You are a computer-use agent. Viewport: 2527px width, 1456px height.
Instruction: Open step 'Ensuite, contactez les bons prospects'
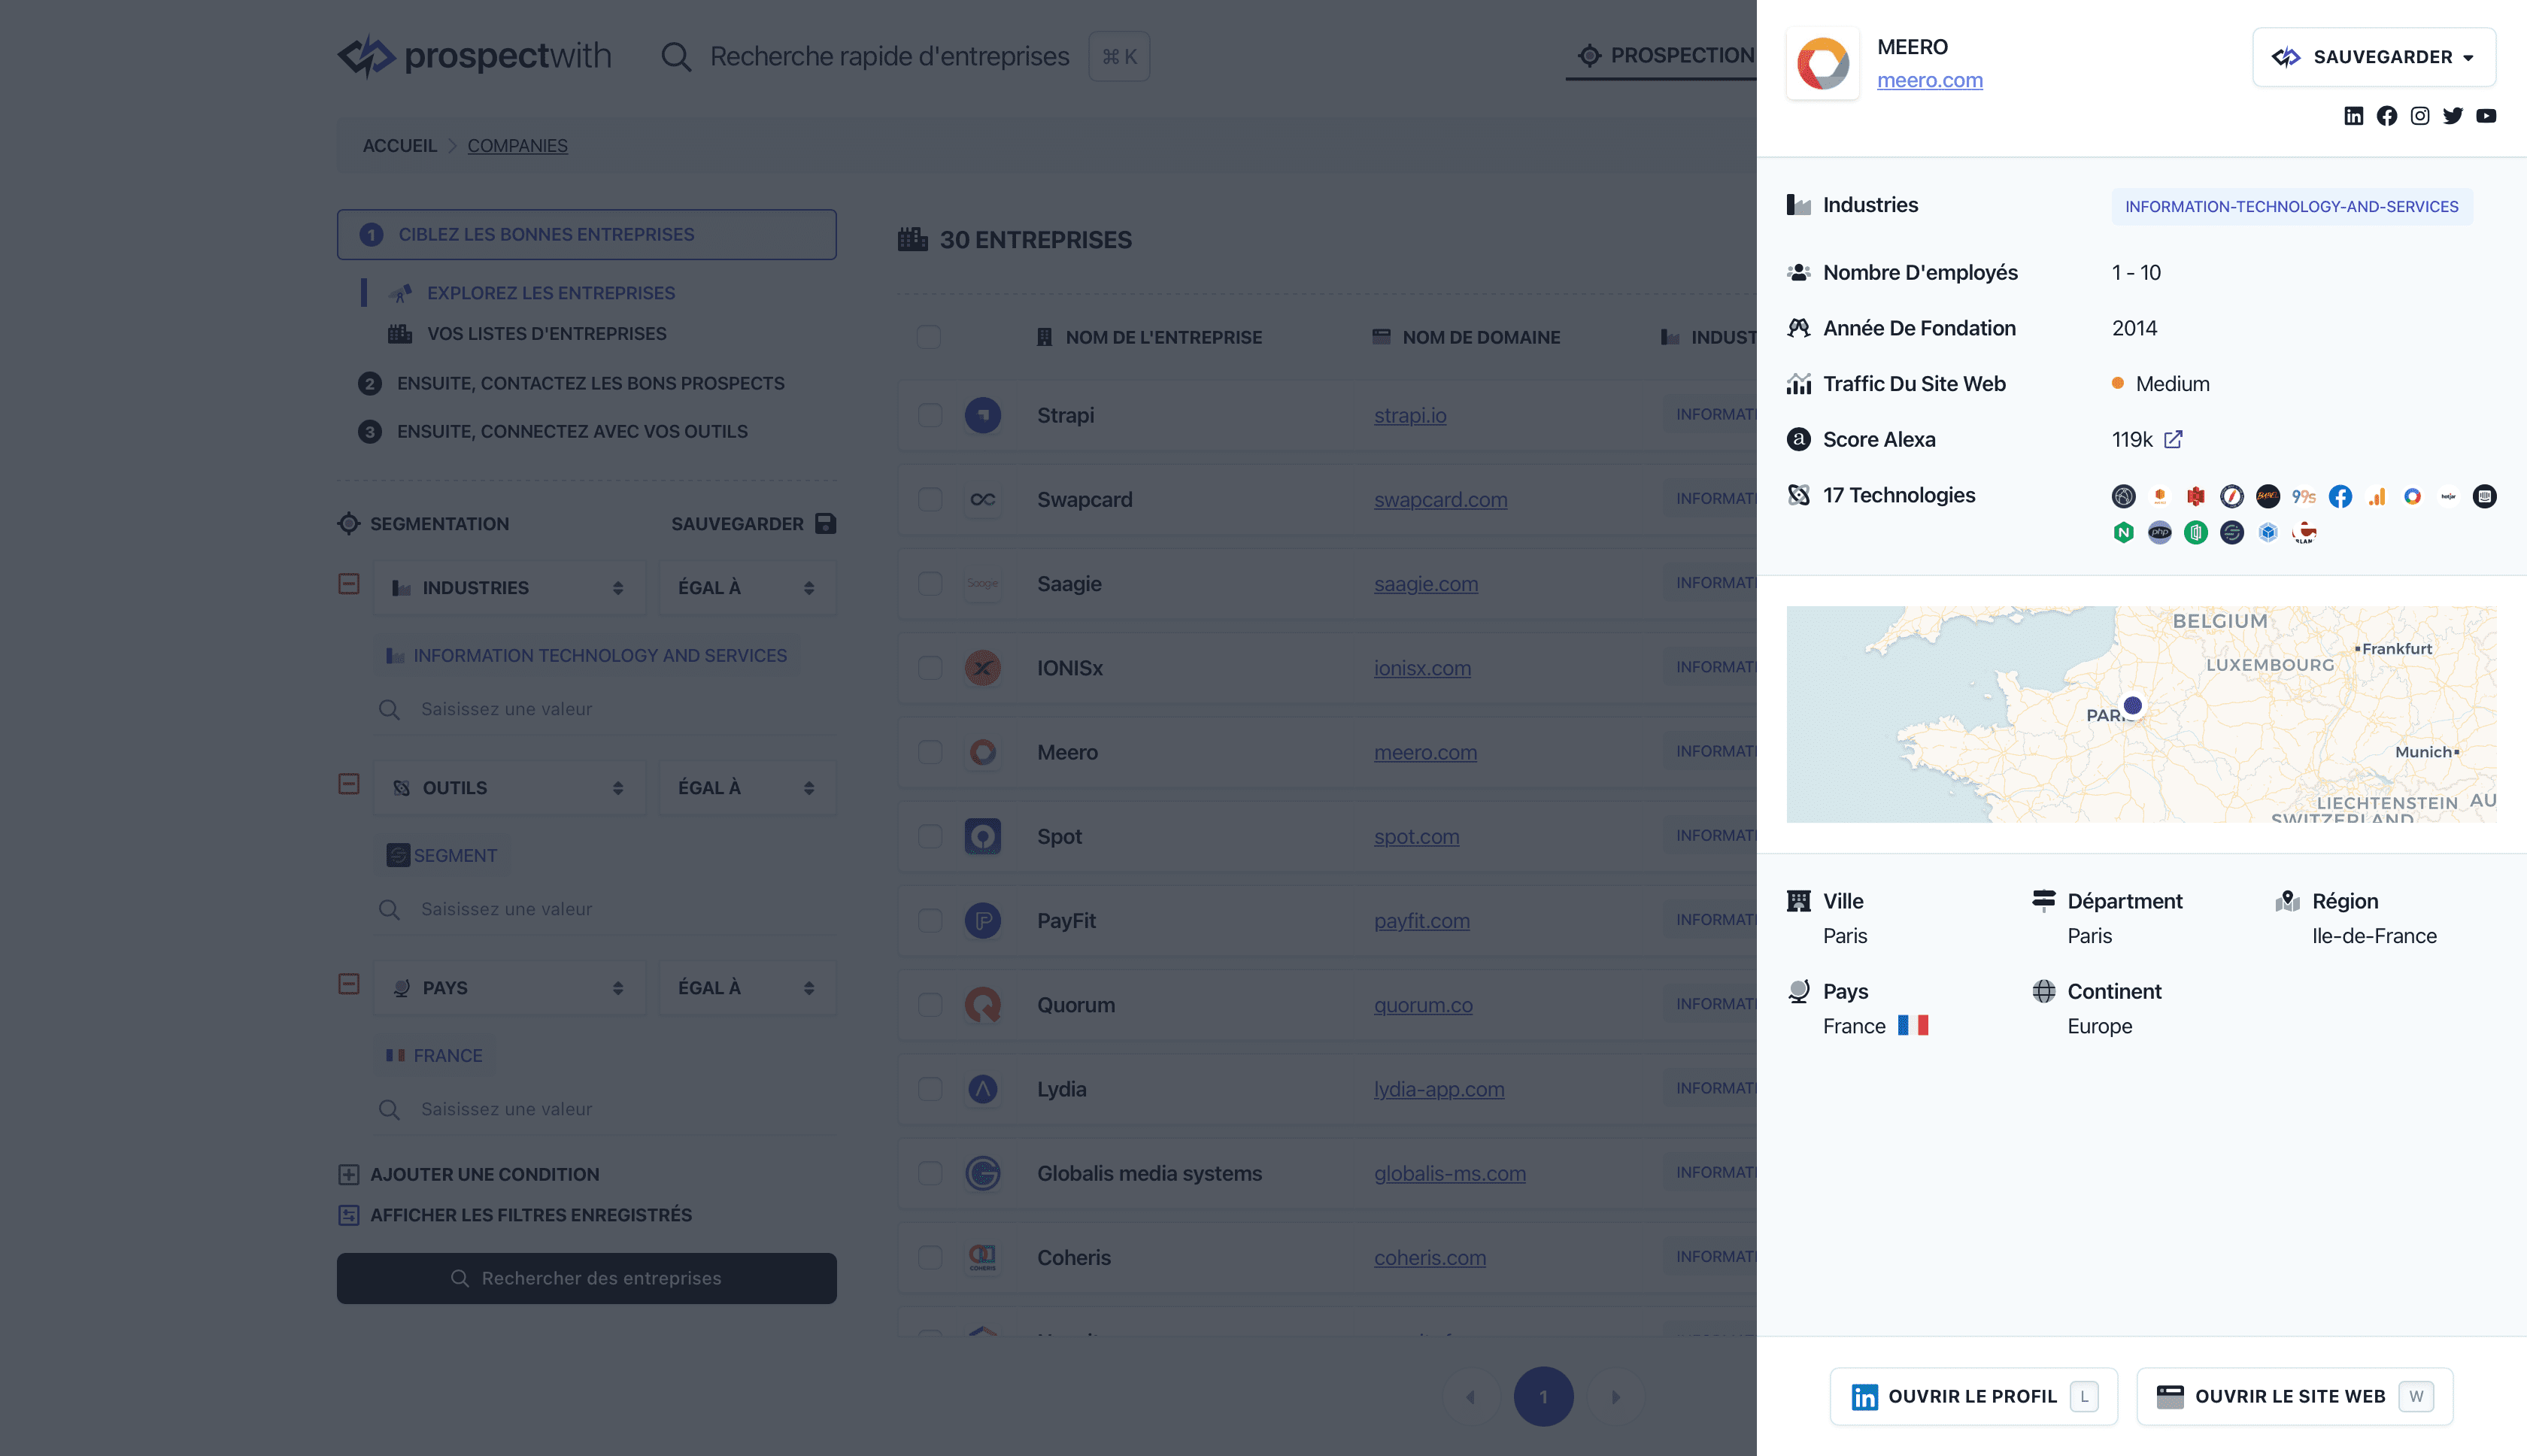pos(571,383)
